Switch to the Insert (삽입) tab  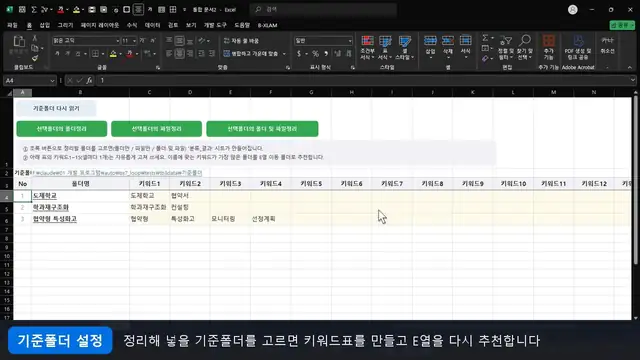click(44, 25)
